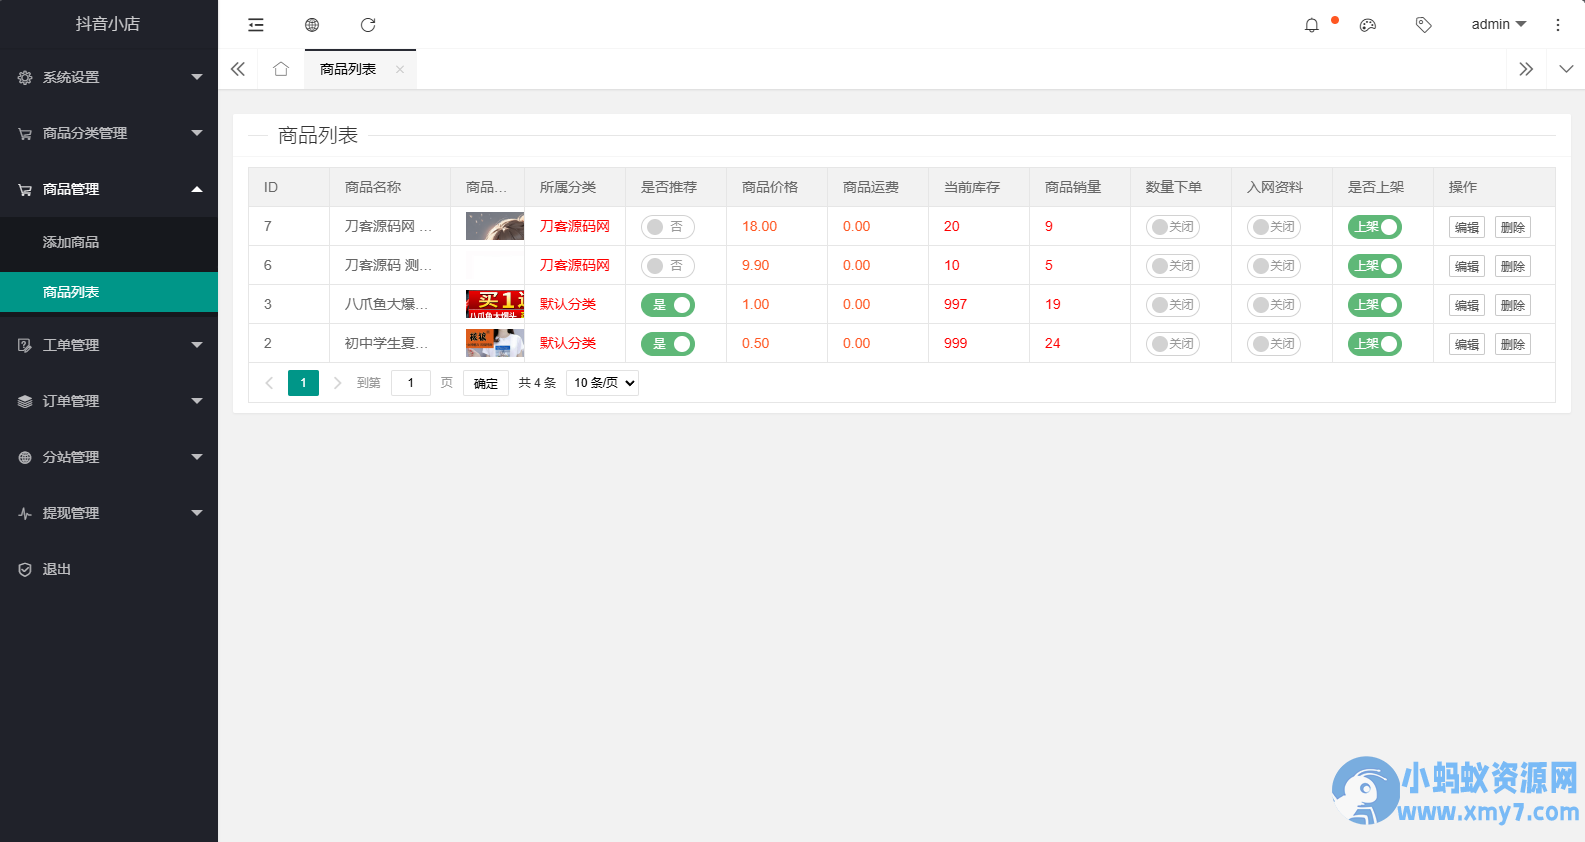Expand 提现管理 menu
Viewport: 1585px width, 842px height.
pyautogui.click(x=109, y=513)
